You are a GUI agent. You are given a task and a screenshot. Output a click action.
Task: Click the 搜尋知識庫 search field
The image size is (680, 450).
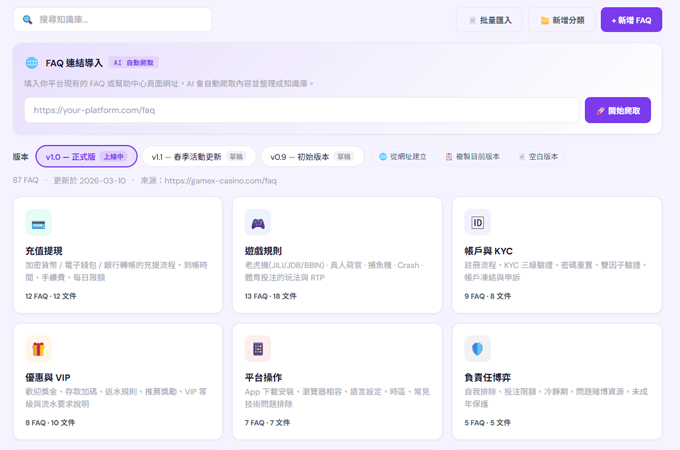click(x=120, y=20)
